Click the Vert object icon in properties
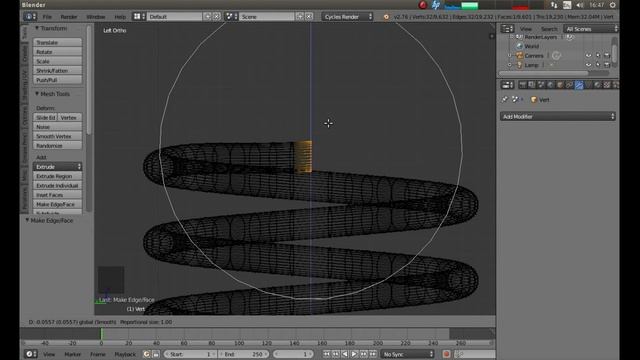The image size is (640, 360). [533, 100]
